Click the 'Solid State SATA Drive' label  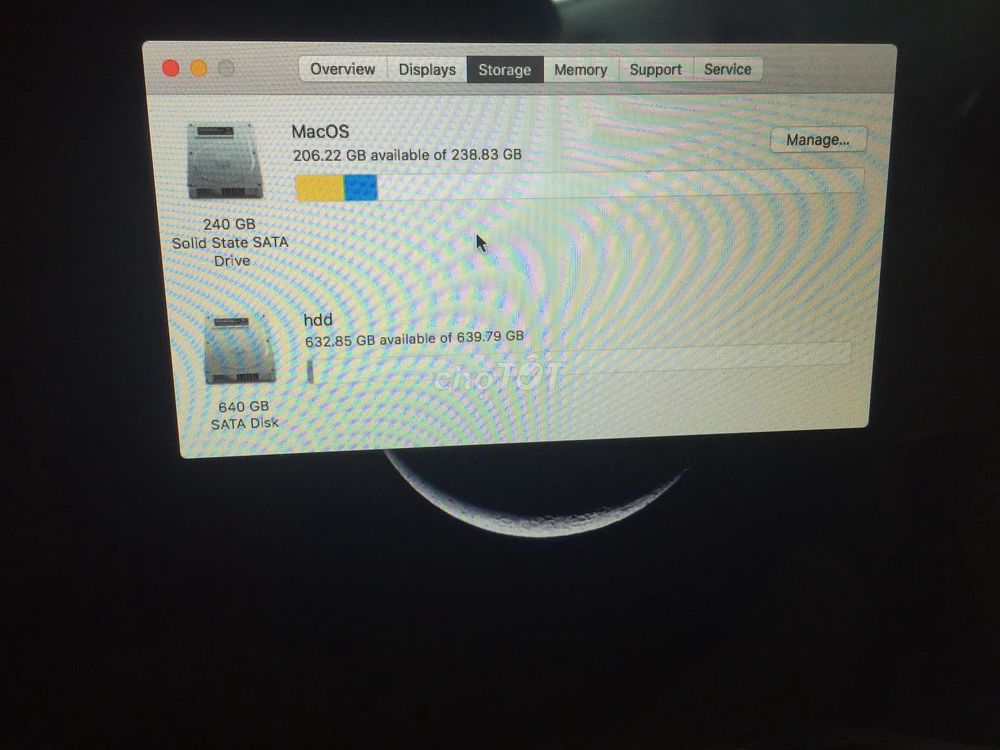(x=230, y=251)
